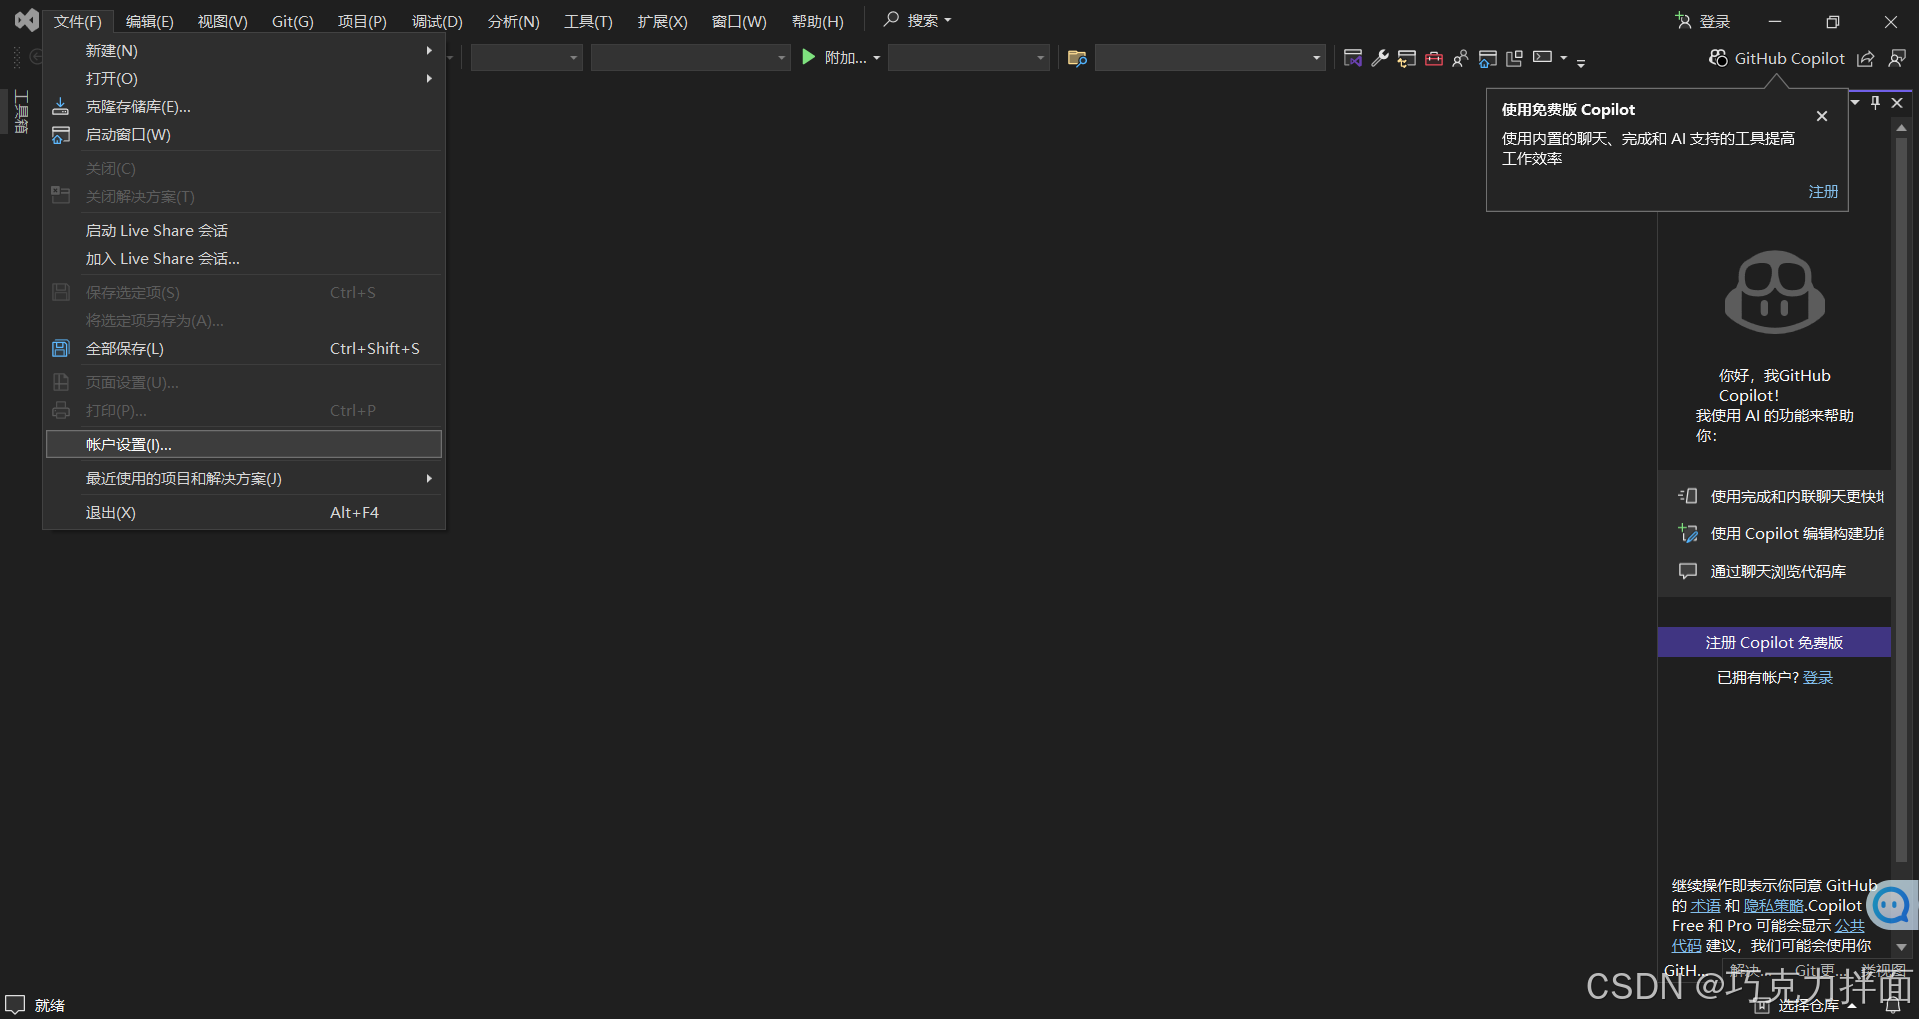Expand the 新建(N) submenu
Screen dimensions: 1919x1019
(244, 50)
